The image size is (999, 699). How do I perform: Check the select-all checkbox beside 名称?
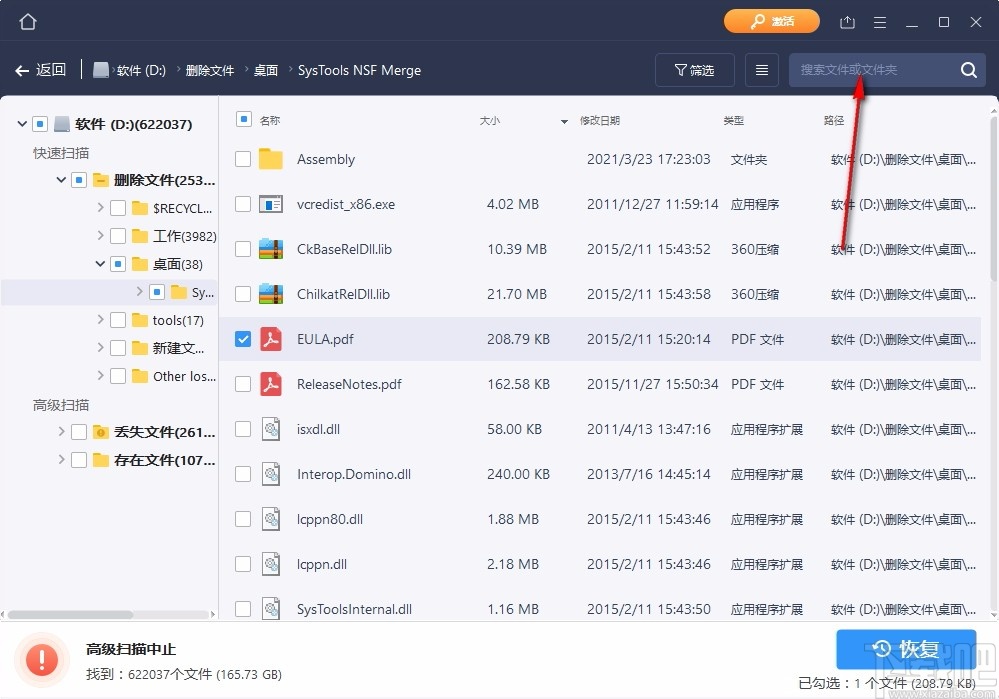pos(242,118)
